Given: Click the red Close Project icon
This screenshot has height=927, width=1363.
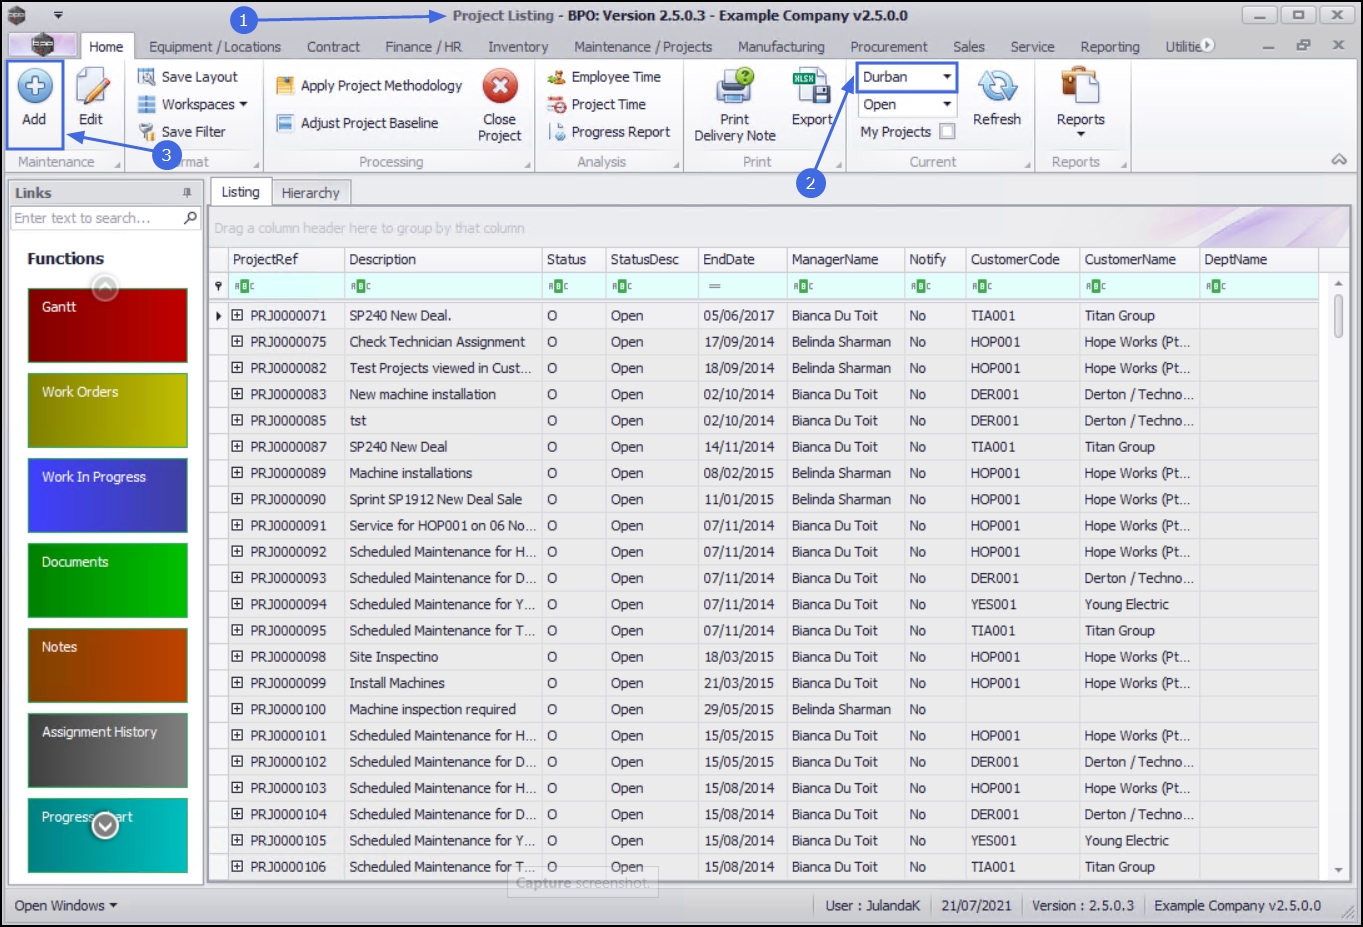Looking at the screenshot, I should click(x=499, y=87).
